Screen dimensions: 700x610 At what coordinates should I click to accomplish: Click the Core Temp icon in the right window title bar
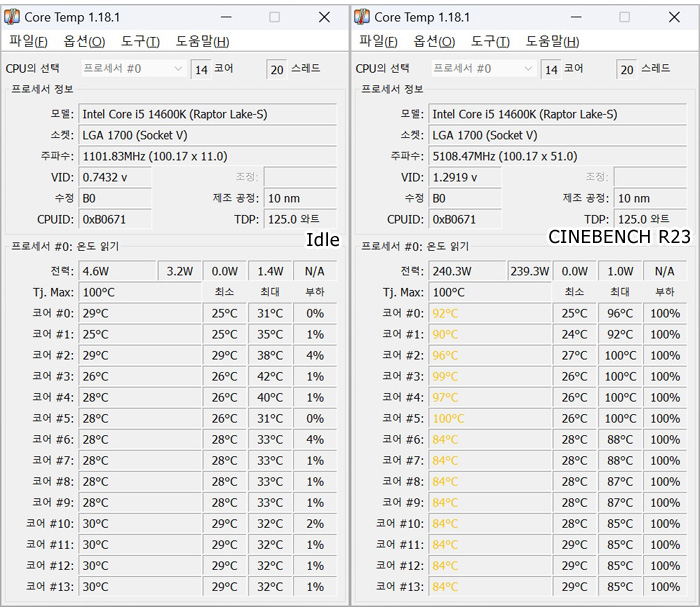pos(362,17)
